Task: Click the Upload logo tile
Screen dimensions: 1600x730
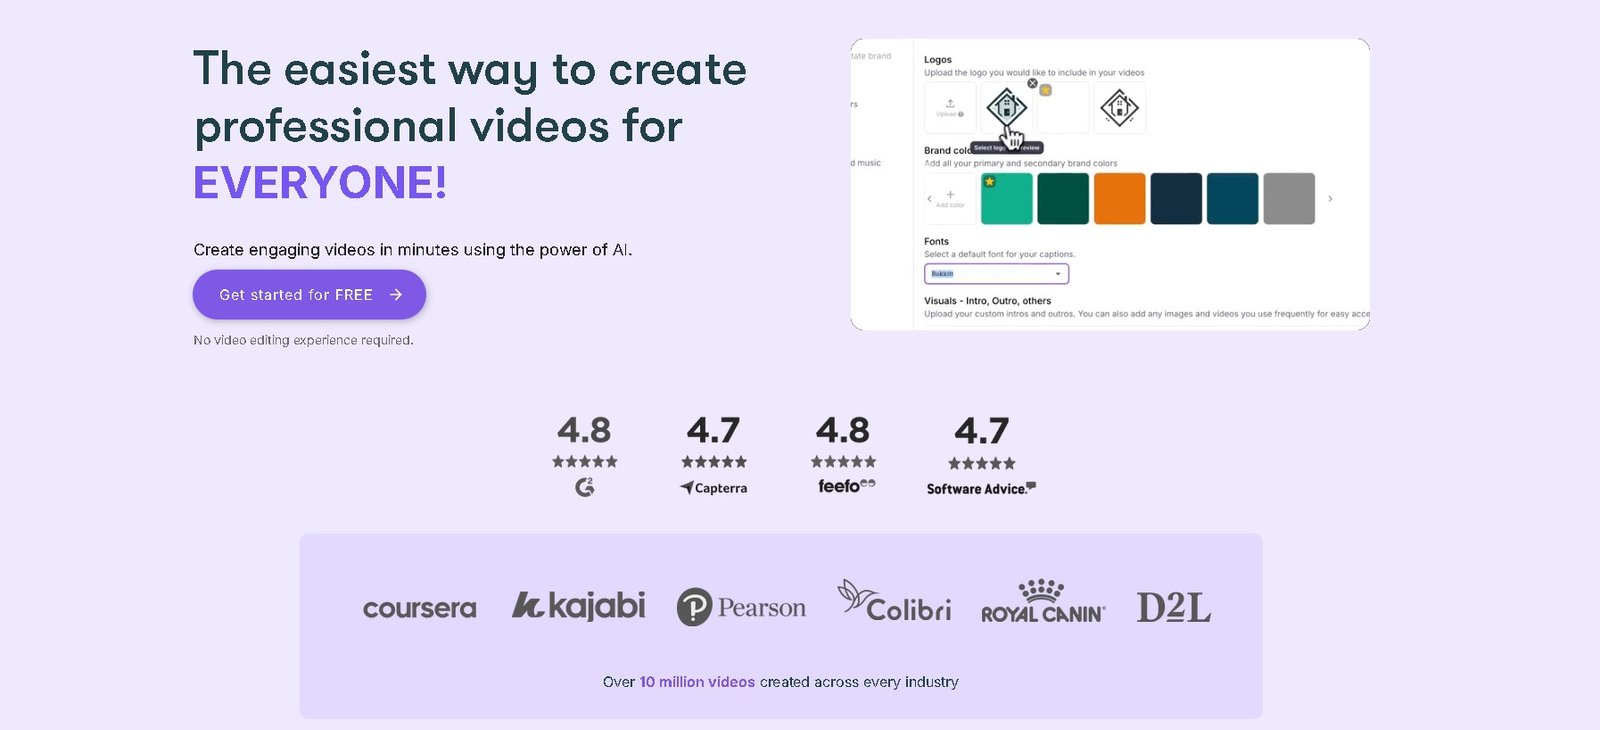Action: (x=950, y=108)
